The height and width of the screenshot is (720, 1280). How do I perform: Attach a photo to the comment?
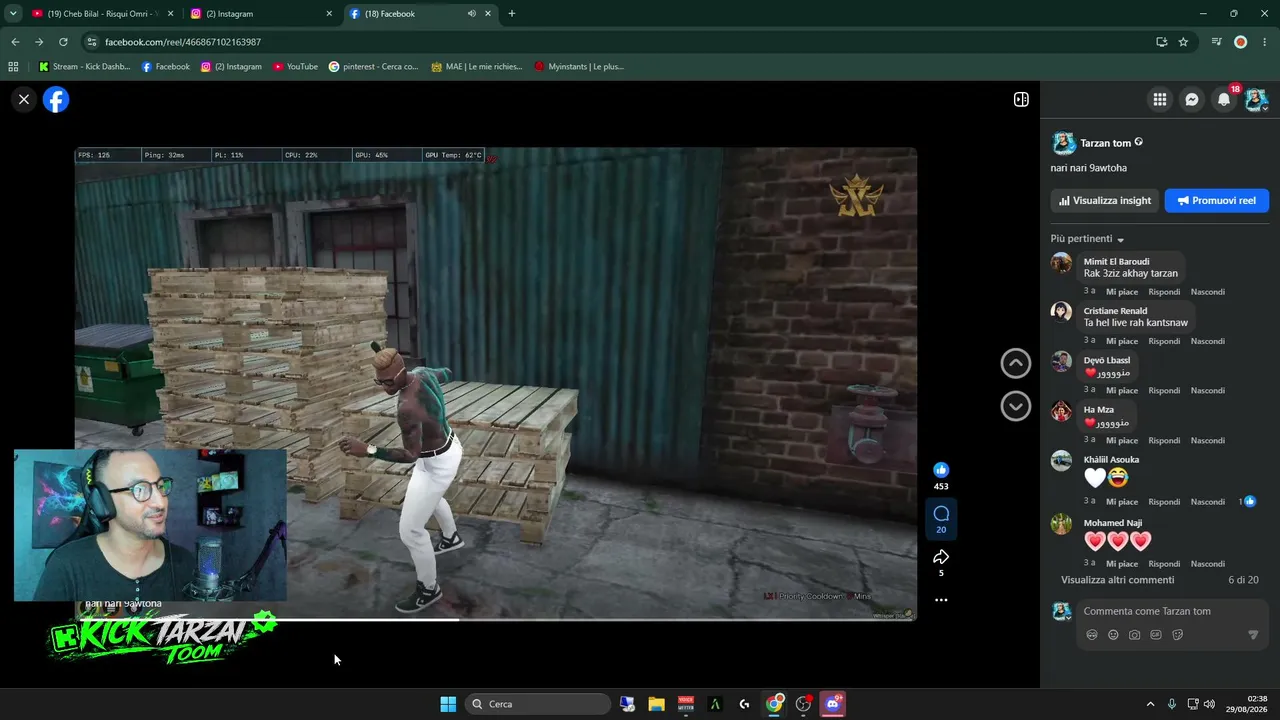[x=1135, y=635]
